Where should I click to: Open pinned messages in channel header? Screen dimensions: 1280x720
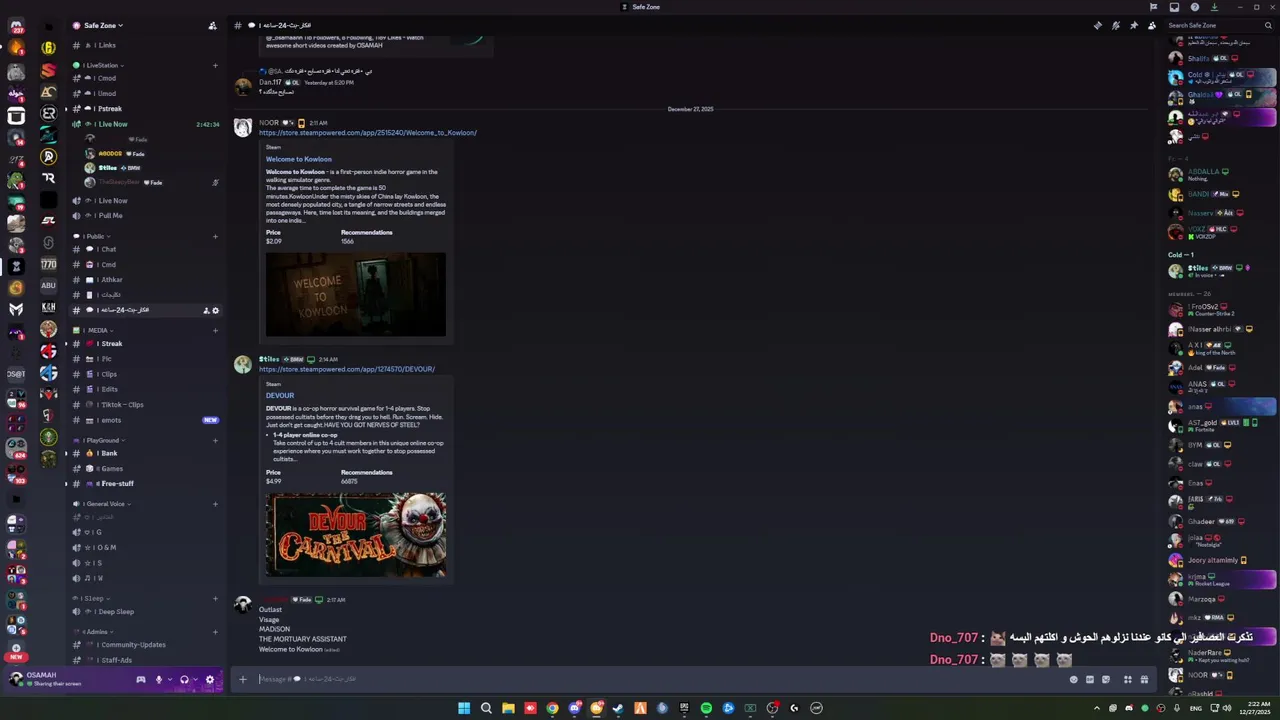[1133, 25]
